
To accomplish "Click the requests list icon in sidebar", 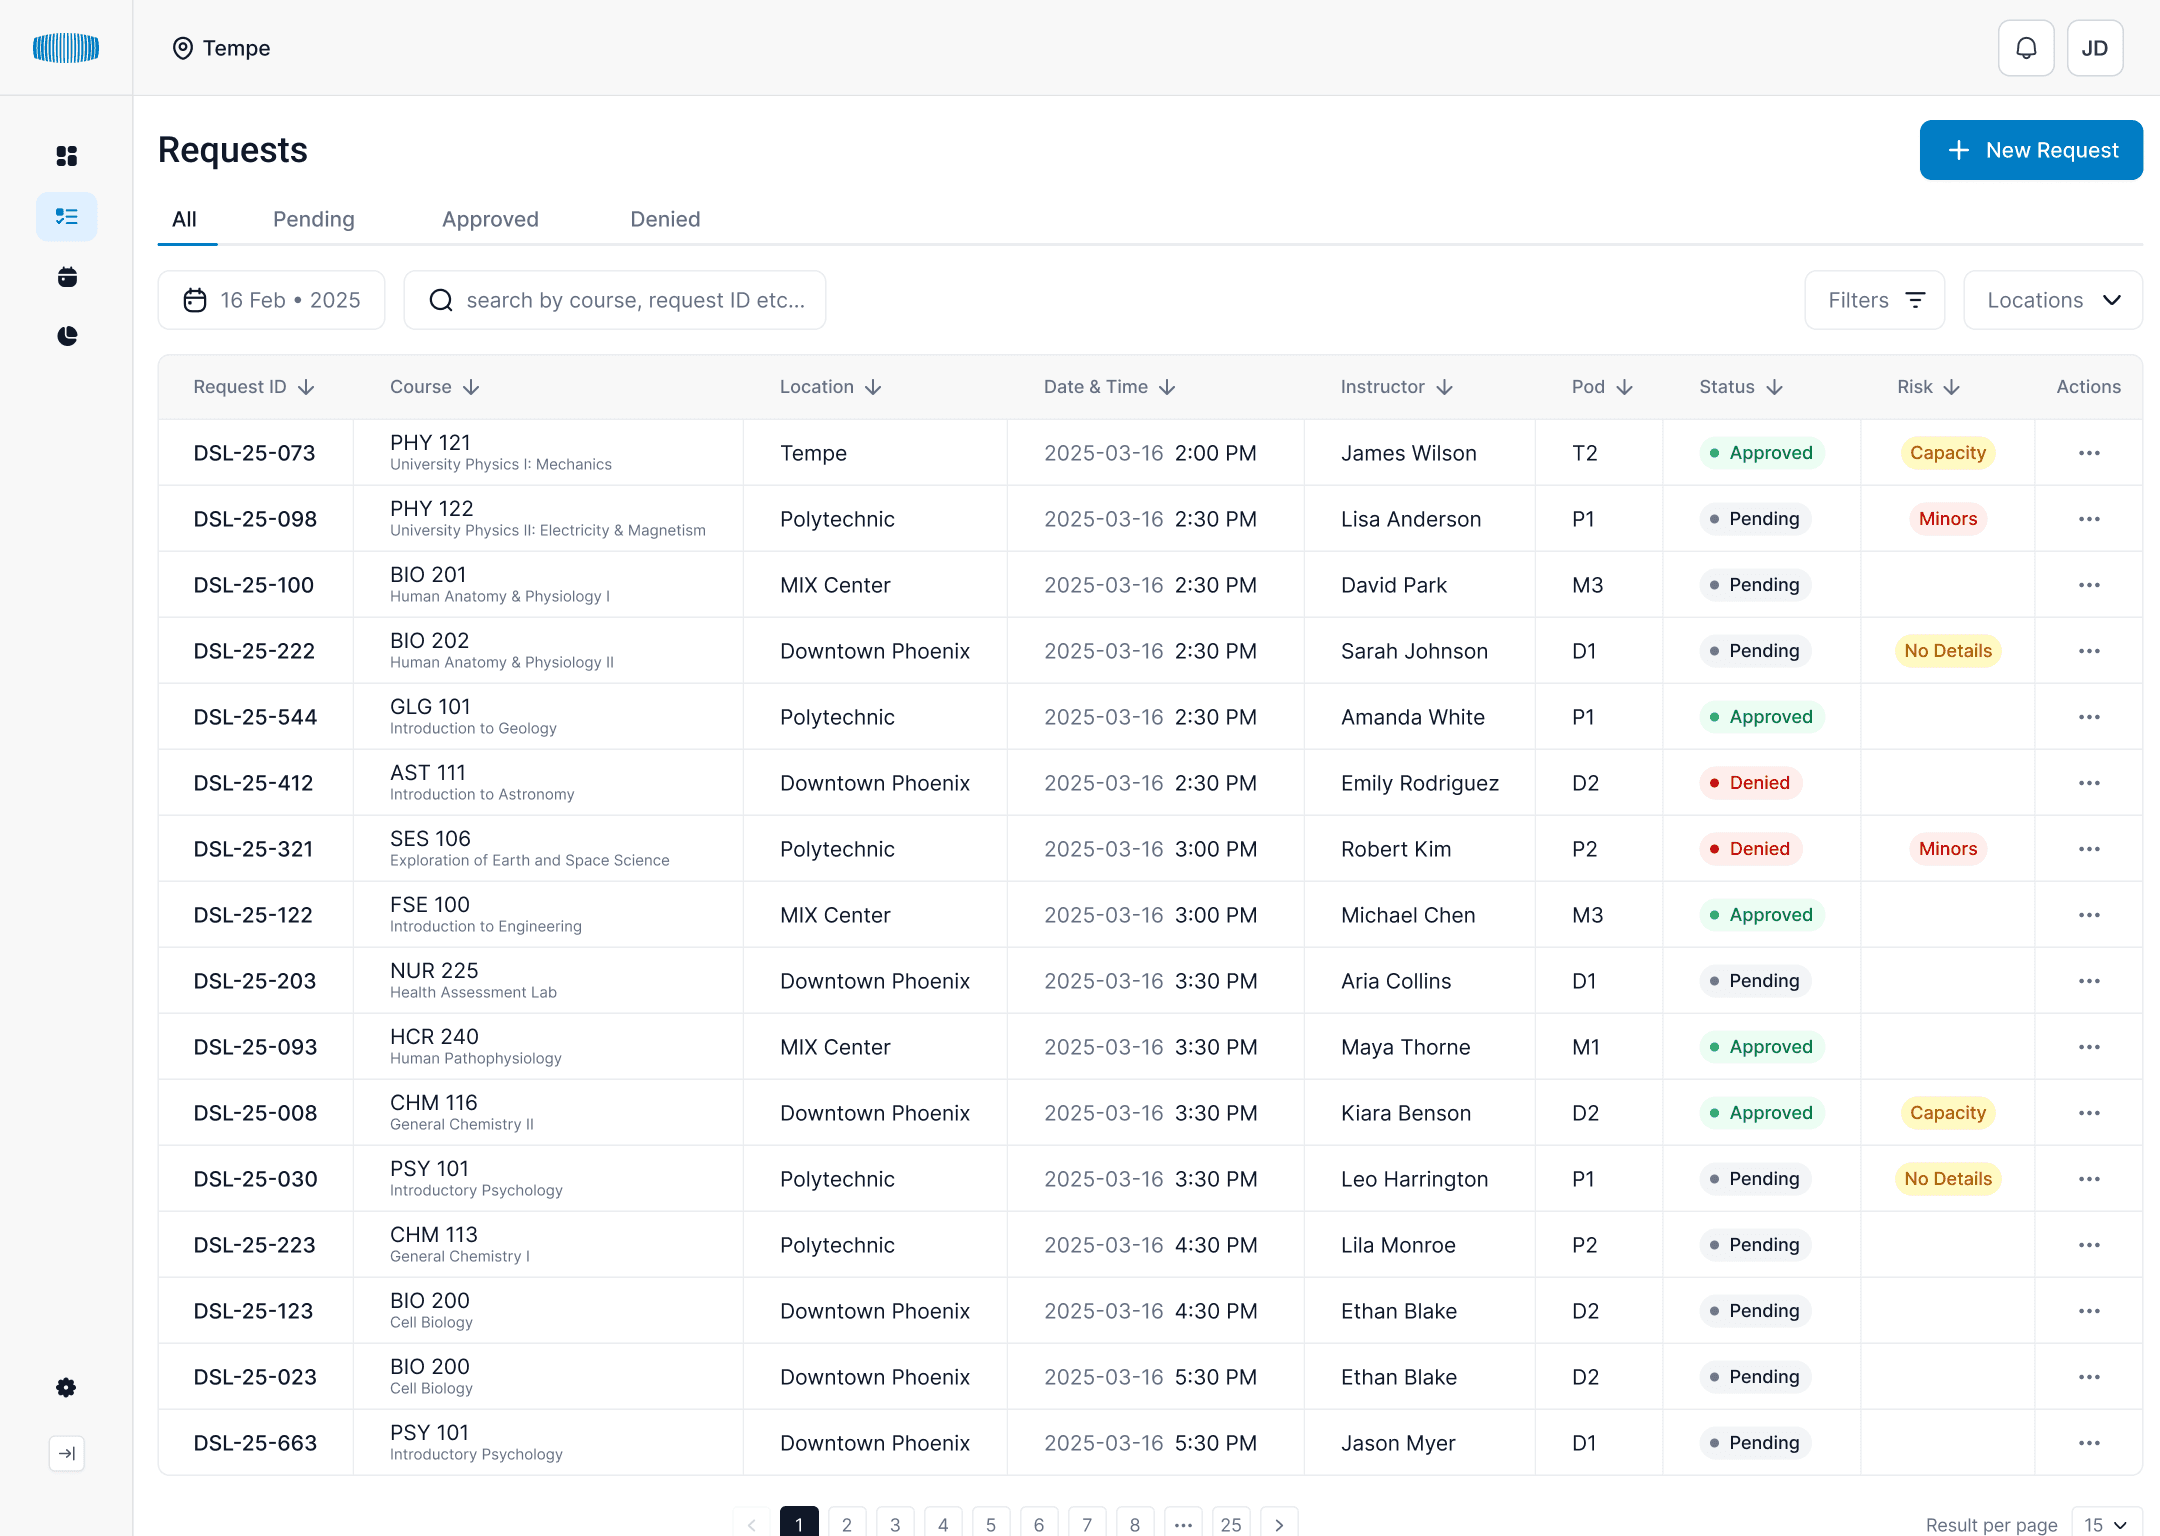I will (66, 217).
